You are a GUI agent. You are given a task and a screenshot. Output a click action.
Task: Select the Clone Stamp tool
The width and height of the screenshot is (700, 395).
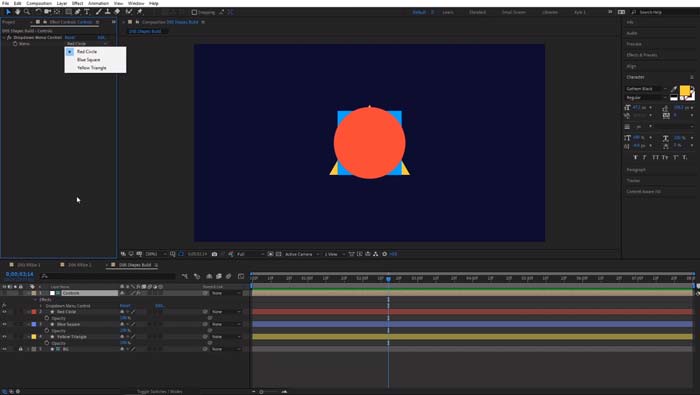point(108,12)
